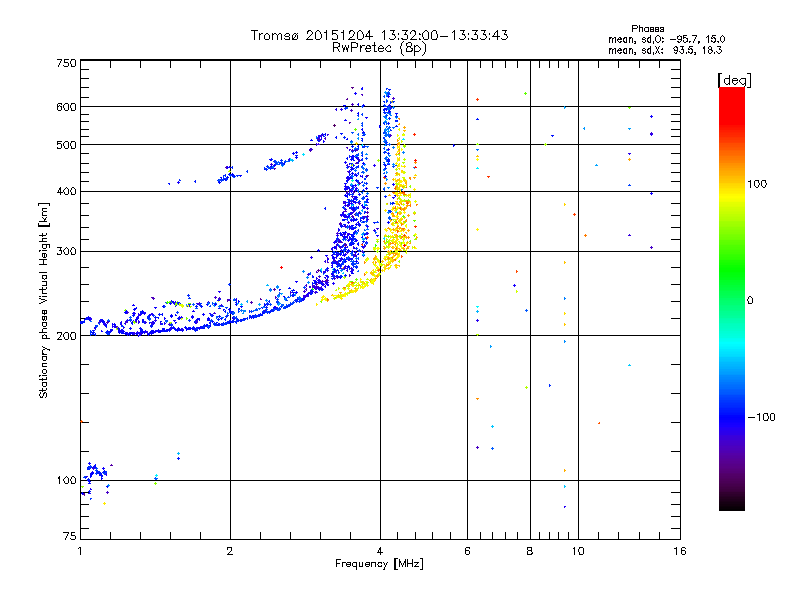This screenshot has height=600, width=800.
Task: Click the '600' y-axis tick label
Action: pos(67,107)
